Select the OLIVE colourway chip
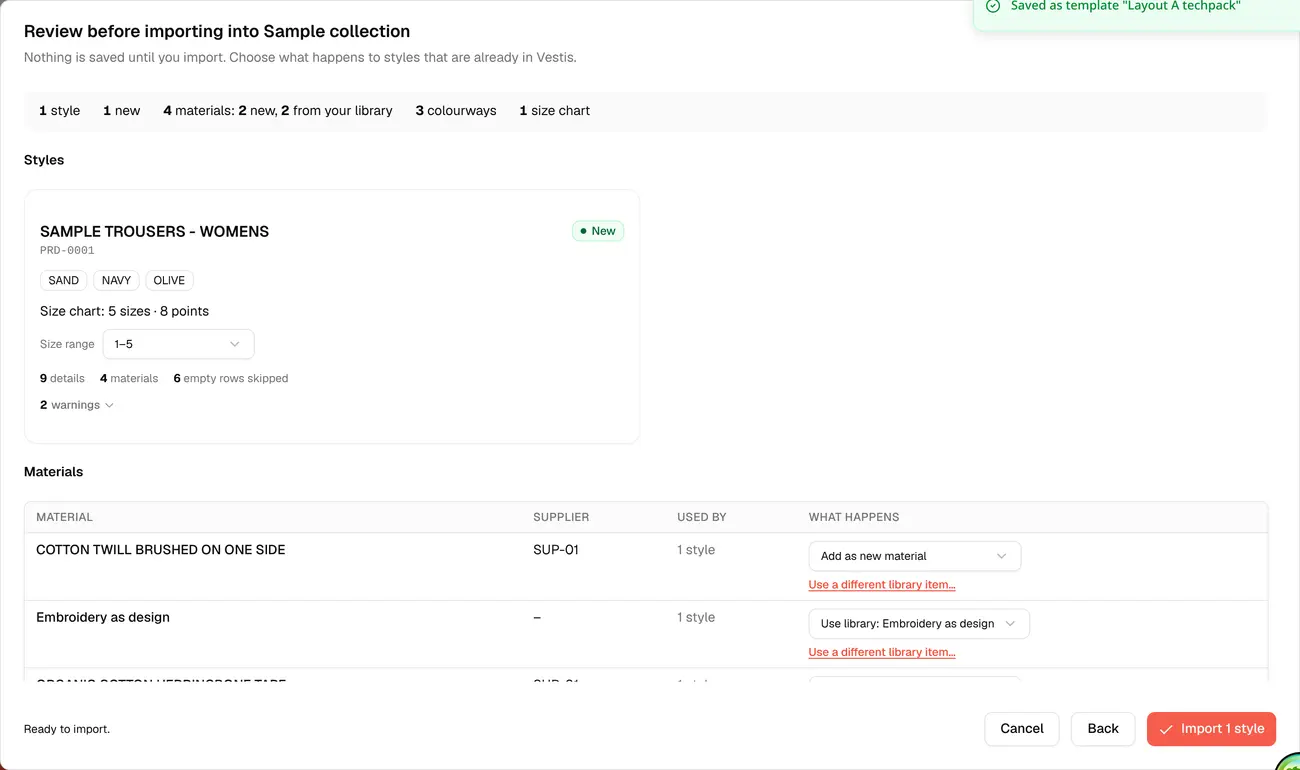Image resolution: width=1300 pixels, height=770 pixels. pos(169,281)
